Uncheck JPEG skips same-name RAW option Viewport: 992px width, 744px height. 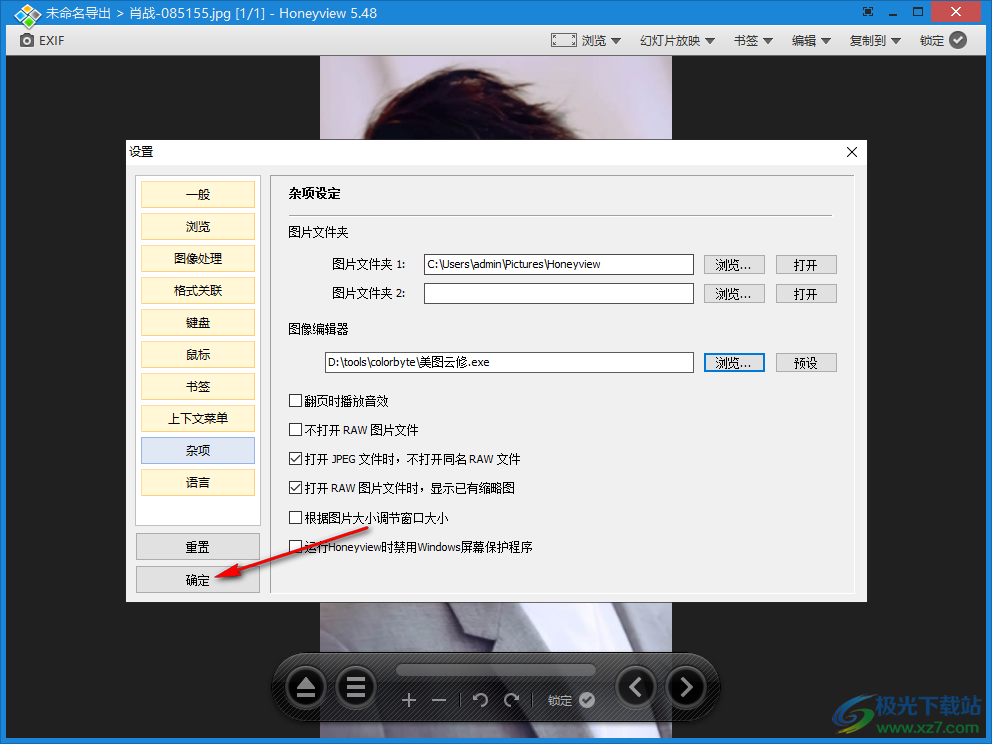[295, 459]
